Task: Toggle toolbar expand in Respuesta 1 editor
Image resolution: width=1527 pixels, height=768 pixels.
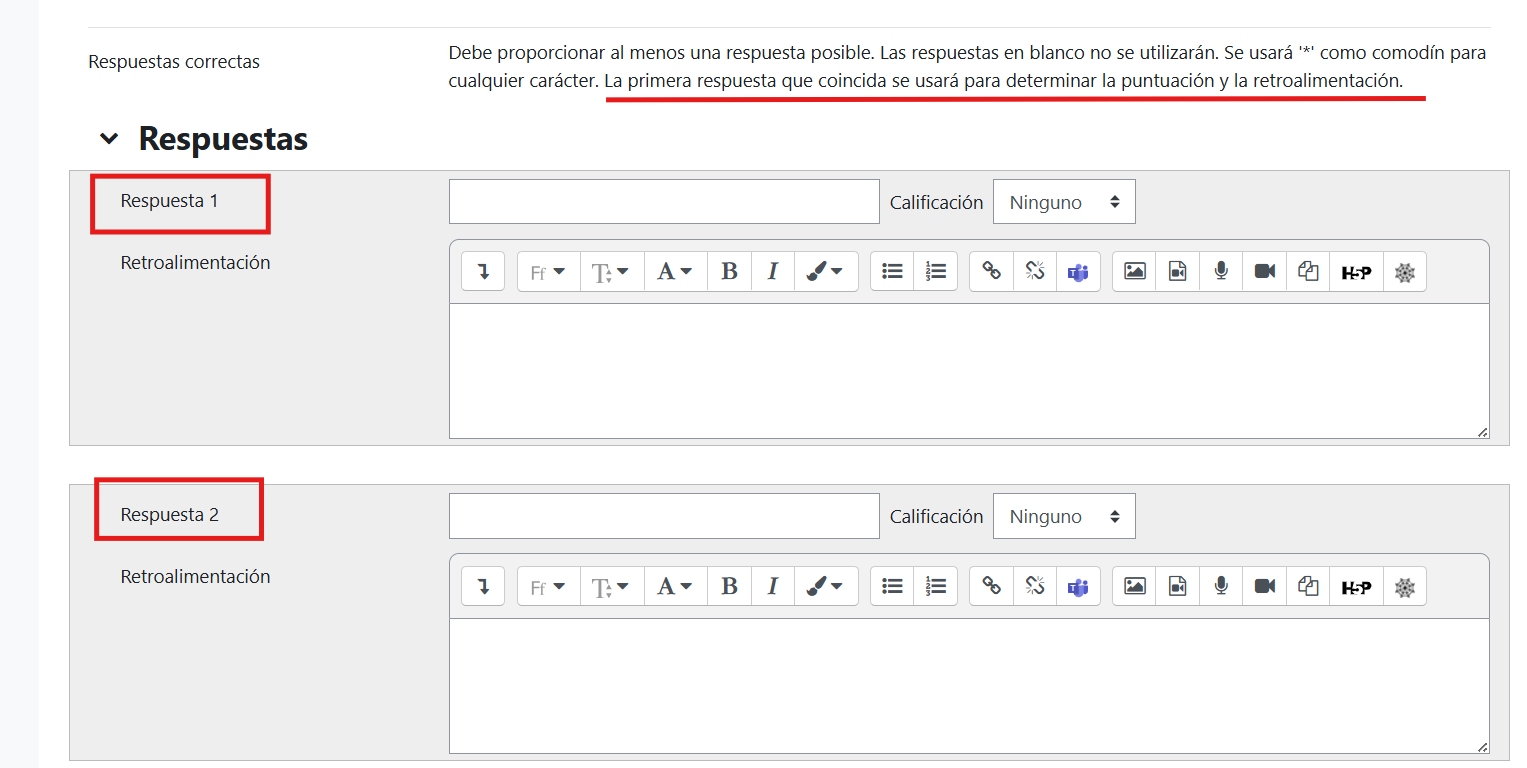Action: 483,272
